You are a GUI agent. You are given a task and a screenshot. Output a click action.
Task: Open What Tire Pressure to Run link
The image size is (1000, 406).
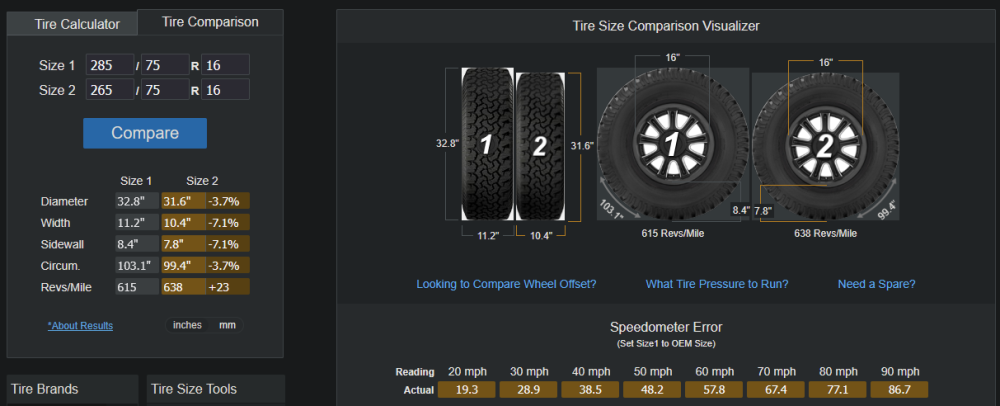[x=717, y=284]
